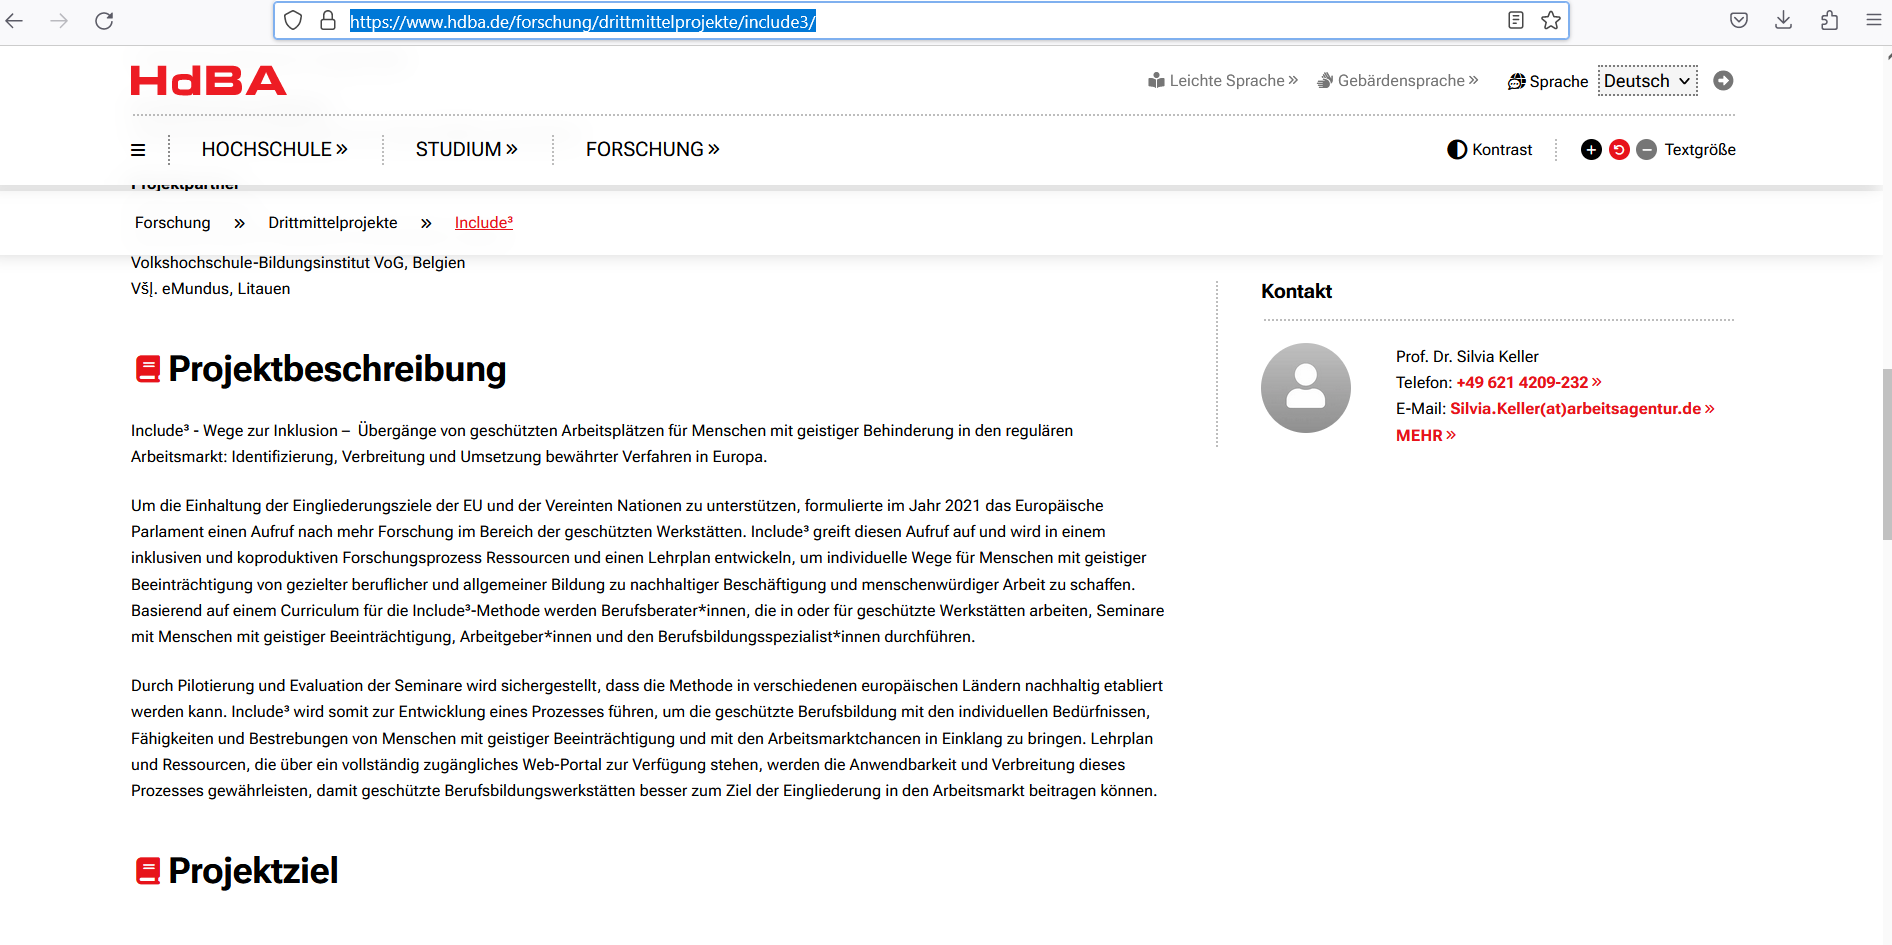
Task: Go to Drittmittelprojekte breadcrumb
Action: (333, 223)
